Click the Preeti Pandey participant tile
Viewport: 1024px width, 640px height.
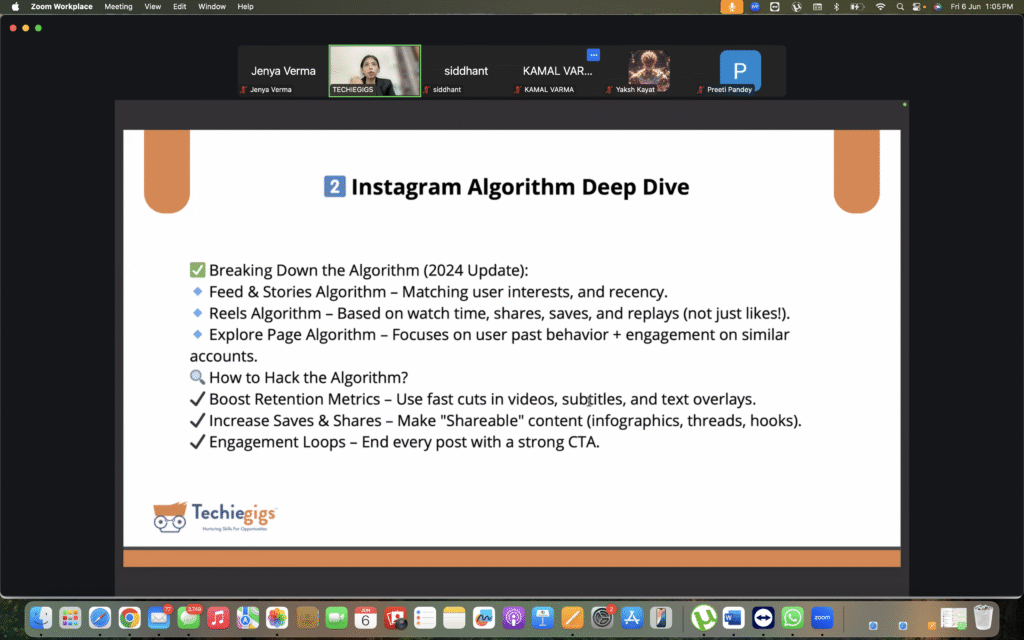740,71
